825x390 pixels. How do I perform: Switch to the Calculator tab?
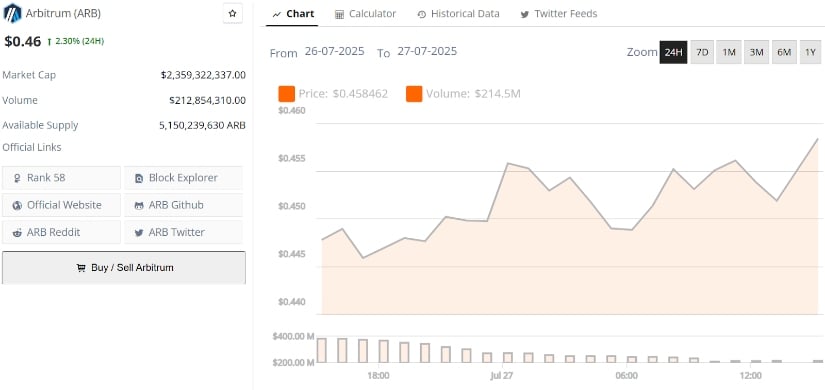(365, 14)
